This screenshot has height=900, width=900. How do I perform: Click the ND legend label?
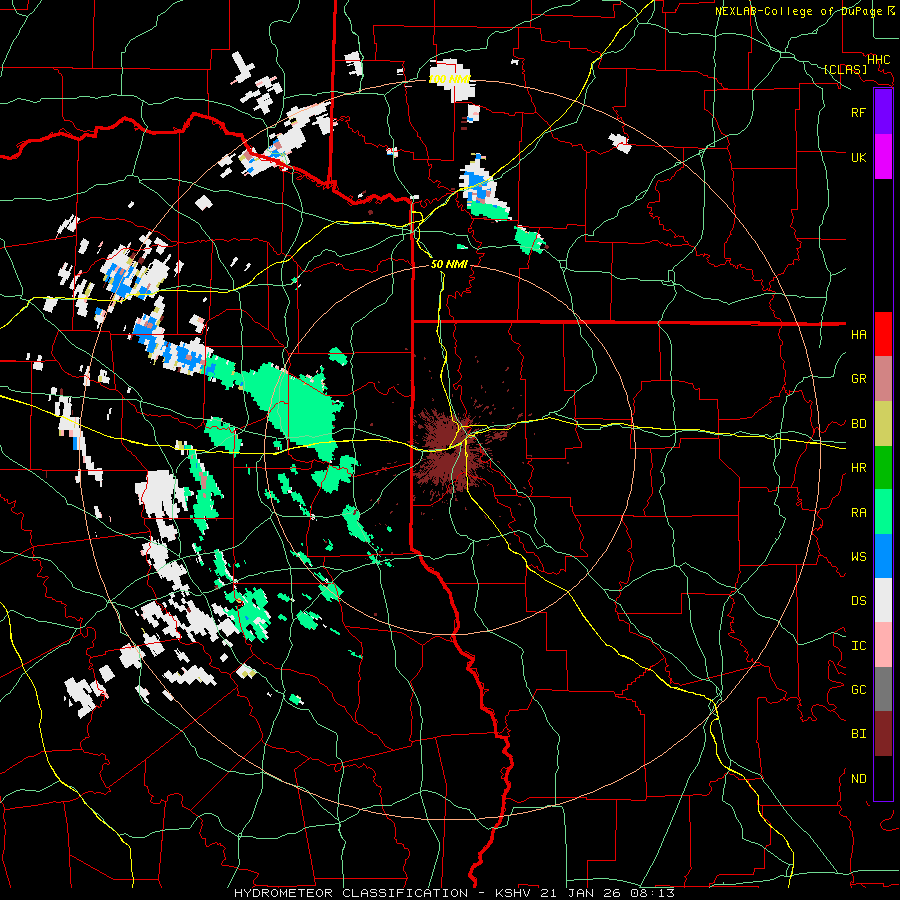click(x=858, y=779)
